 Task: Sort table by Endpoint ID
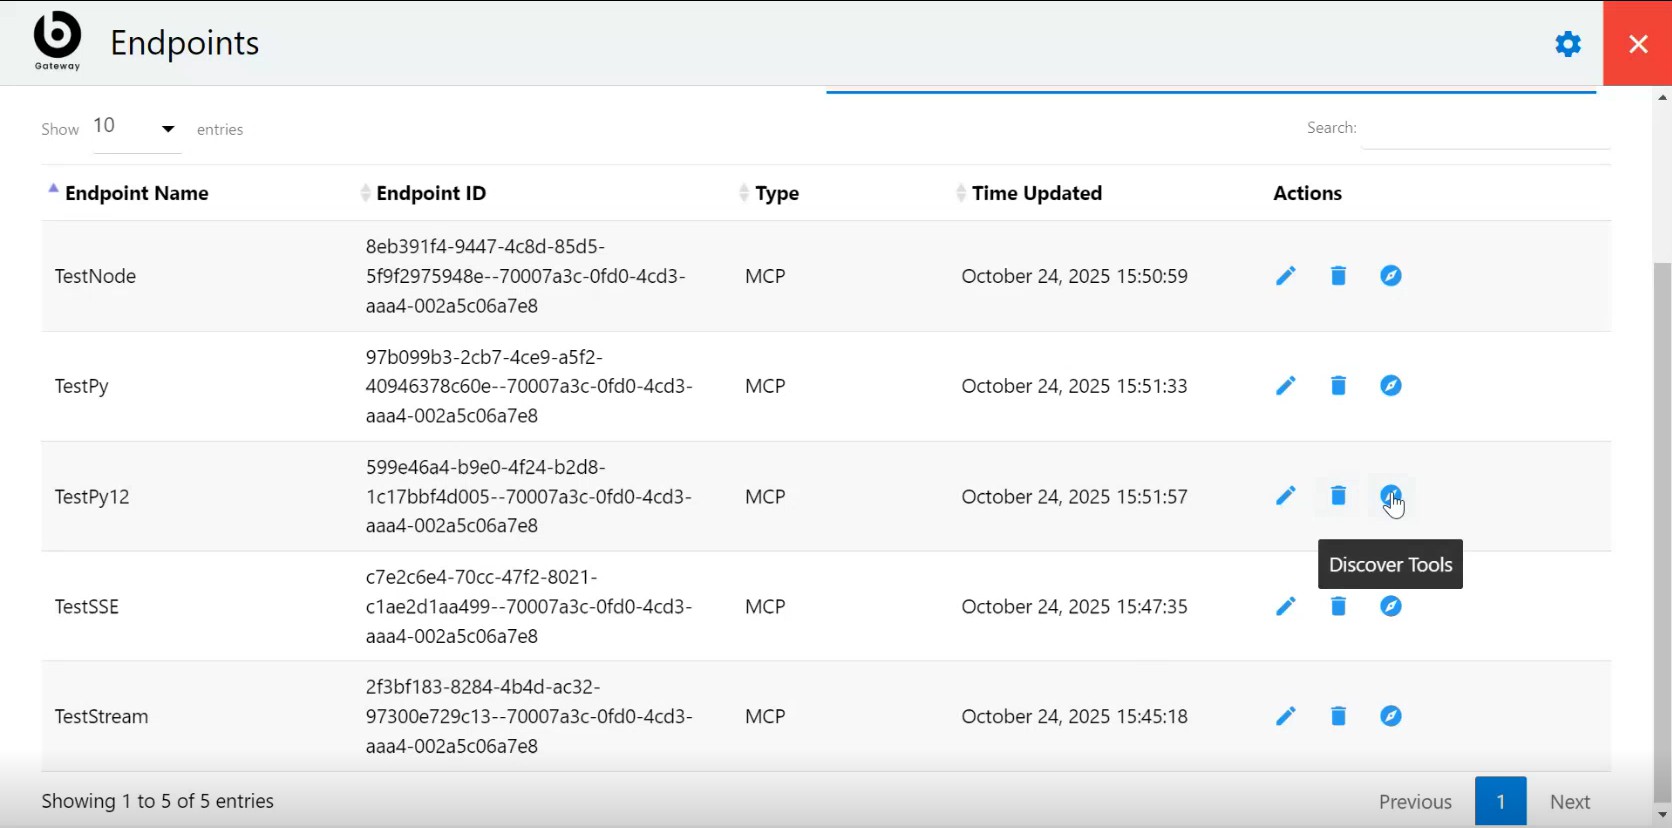(x=431, y=193)
